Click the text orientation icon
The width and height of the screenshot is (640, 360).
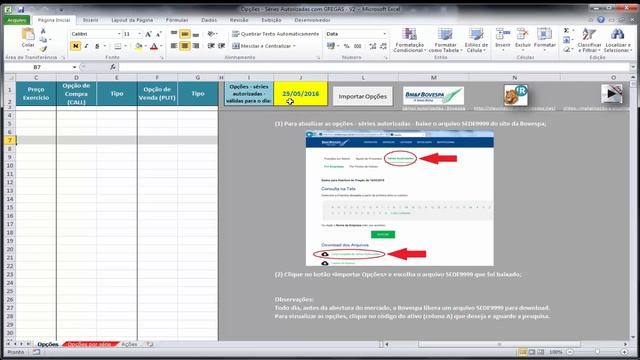click(x=211, y=34)
